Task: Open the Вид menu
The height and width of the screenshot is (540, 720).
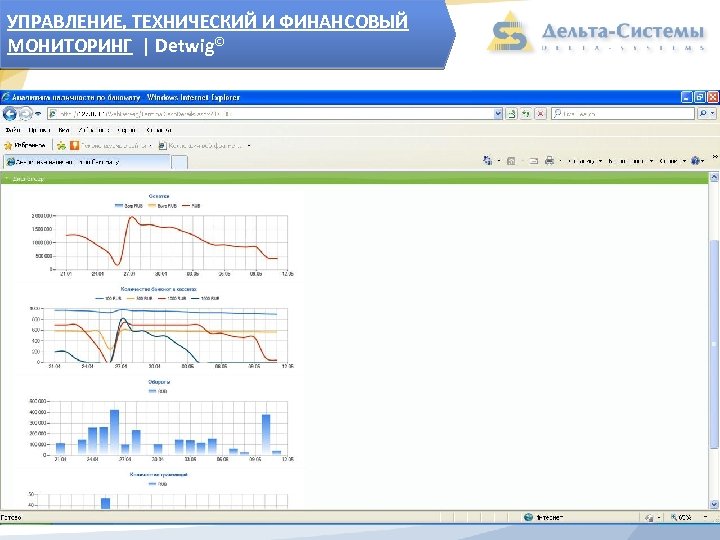Action: 64,130
